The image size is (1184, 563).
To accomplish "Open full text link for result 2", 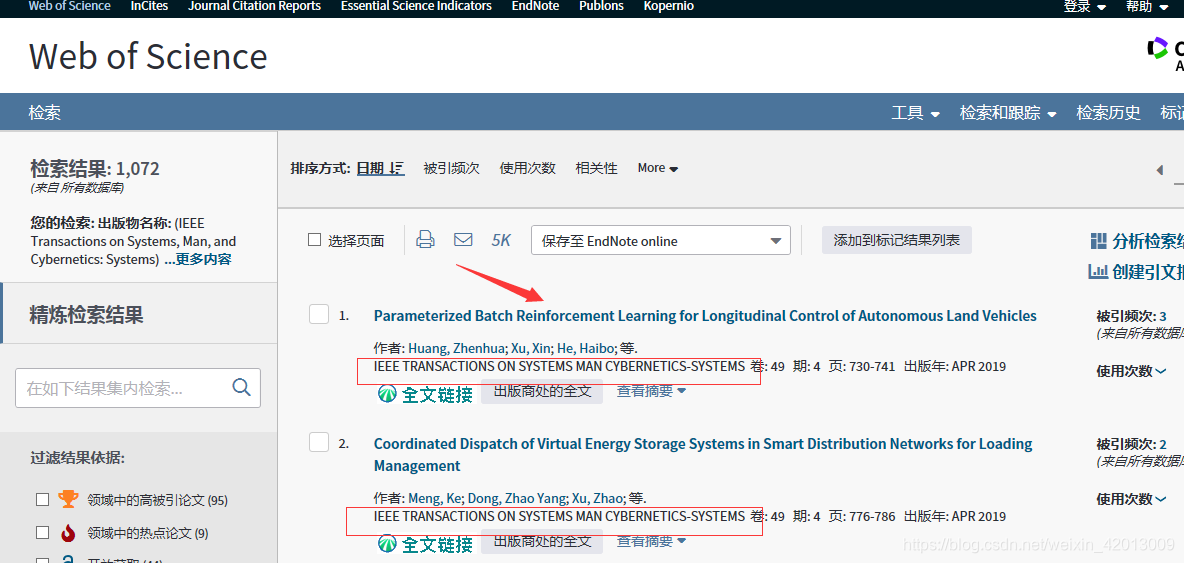I will 425,543.
